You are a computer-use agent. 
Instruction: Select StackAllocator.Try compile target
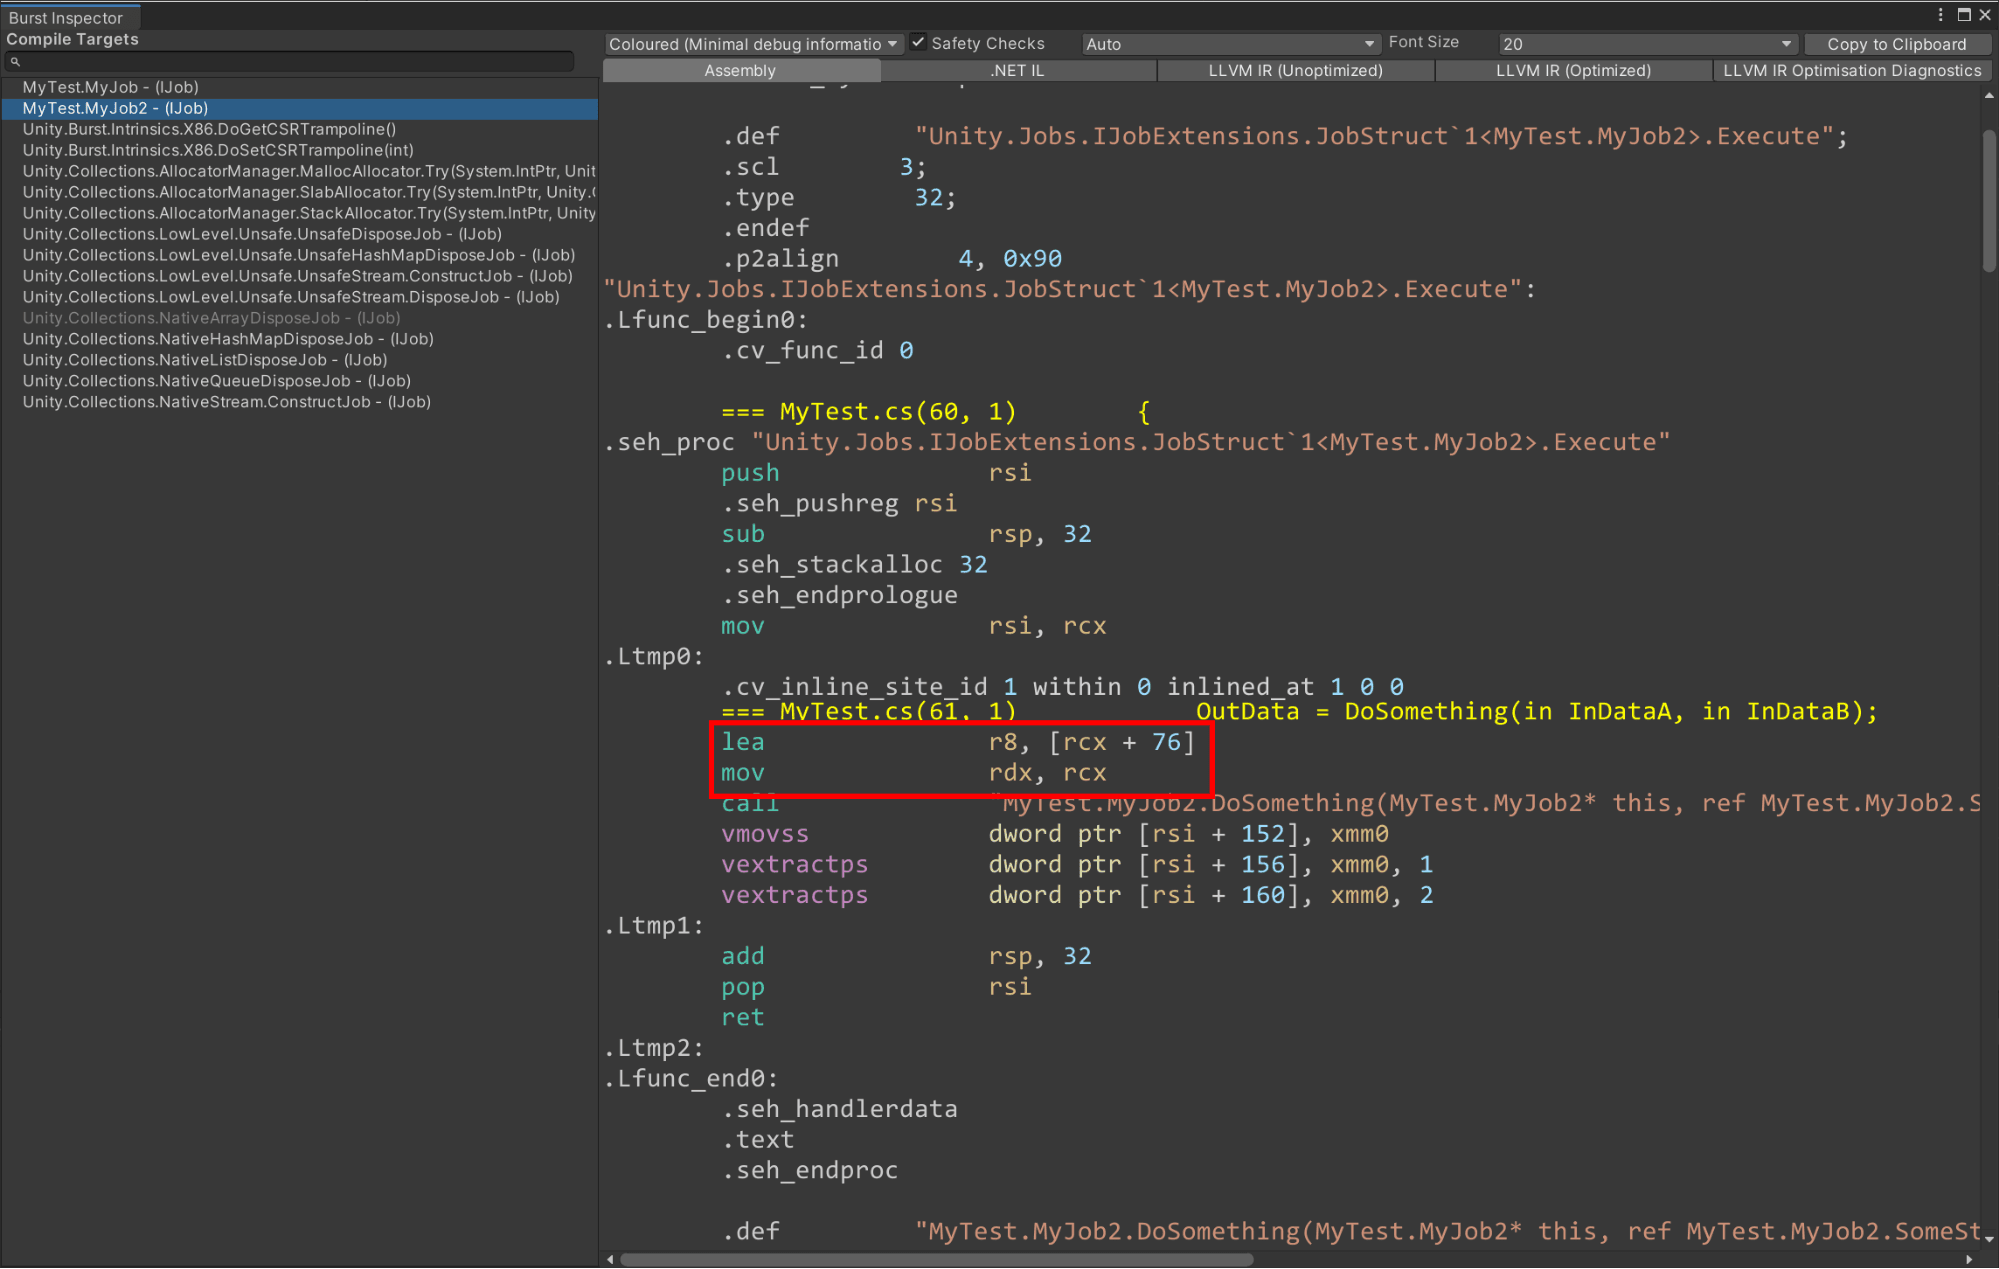pyautogui.click(x=299, y=213)
